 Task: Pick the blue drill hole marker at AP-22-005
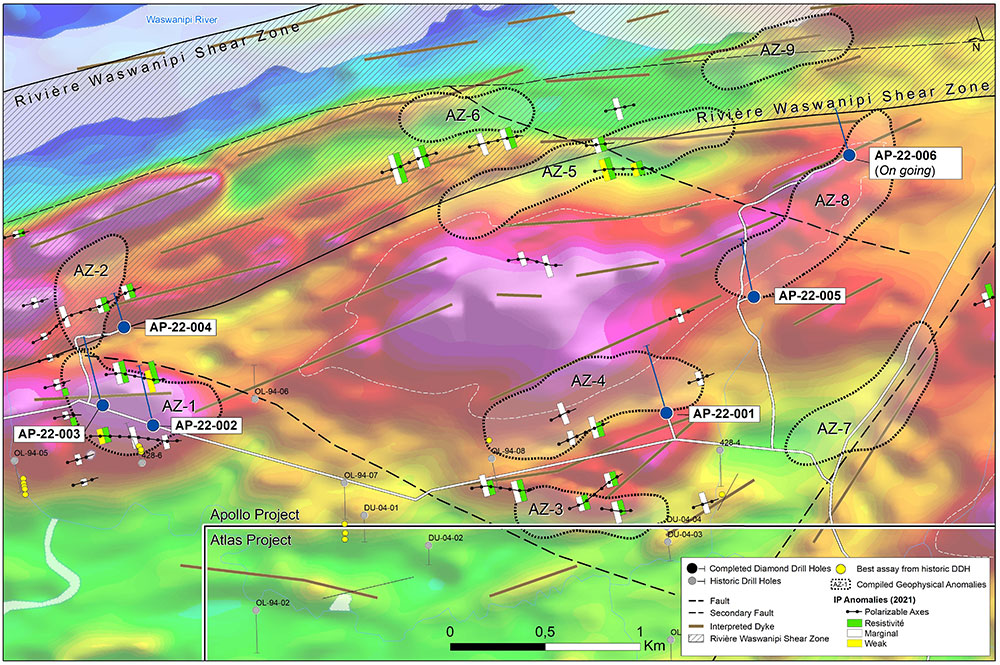pos(754,296)
